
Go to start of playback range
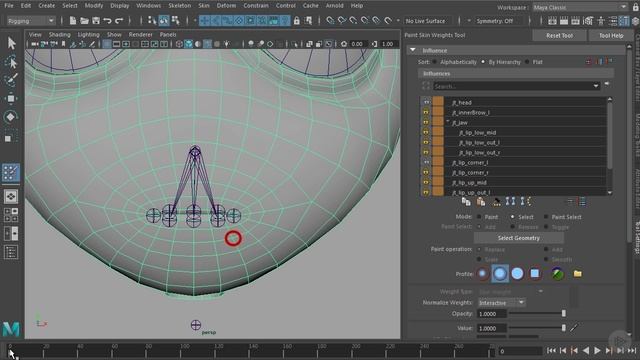pyautogui.click(x=551, y=350)
